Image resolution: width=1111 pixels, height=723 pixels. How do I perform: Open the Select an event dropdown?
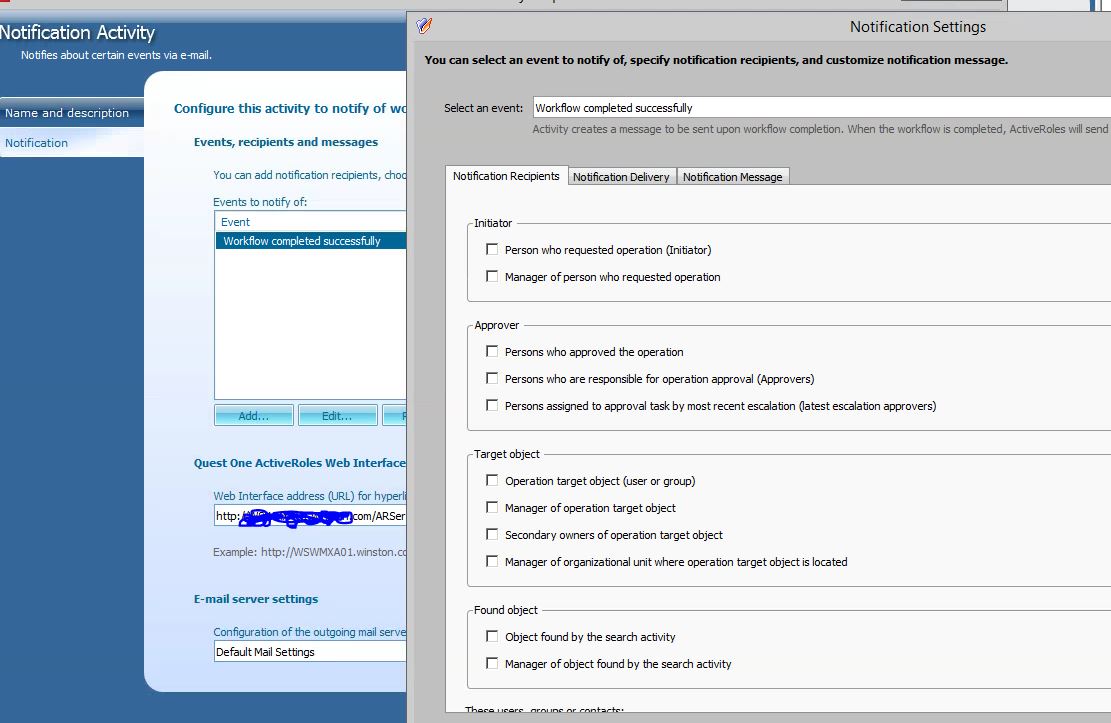click(x=821, y=108)
